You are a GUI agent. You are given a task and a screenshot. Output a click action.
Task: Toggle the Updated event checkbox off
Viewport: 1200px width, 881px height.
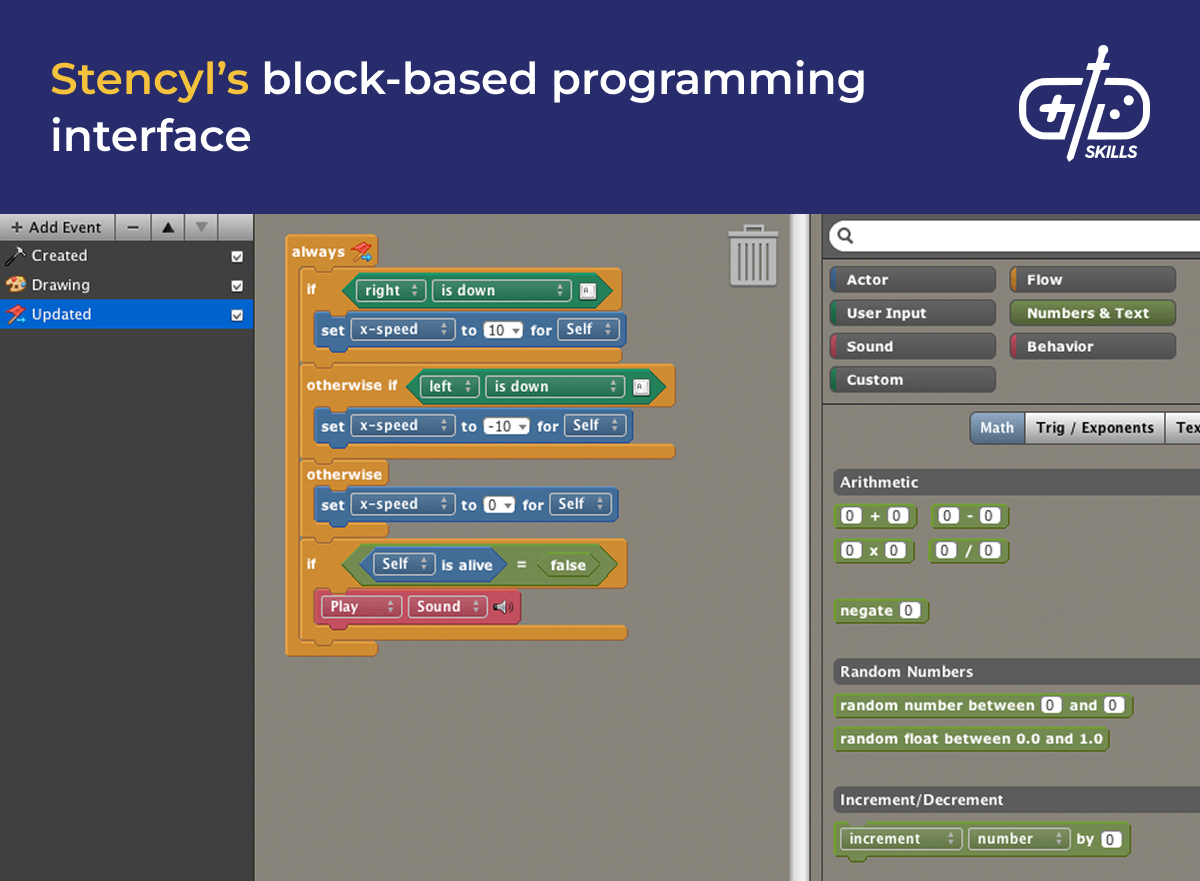point(236,314)
